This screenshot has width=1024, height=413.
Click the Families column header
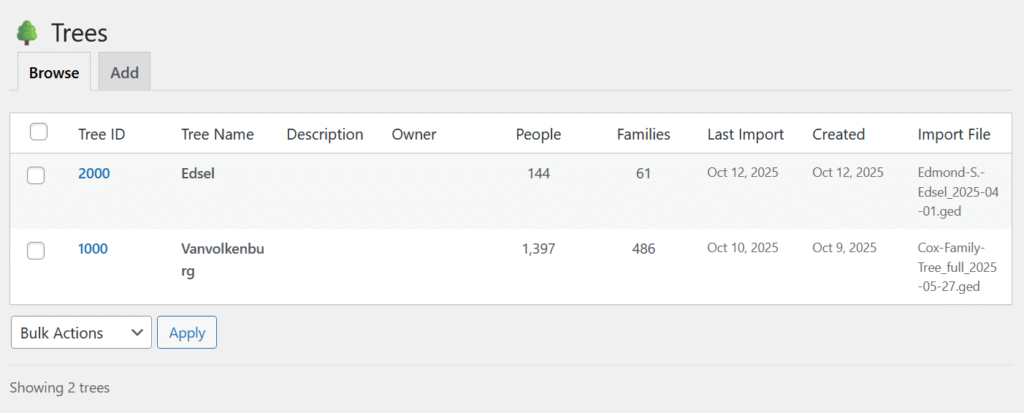tap(643, 134)
